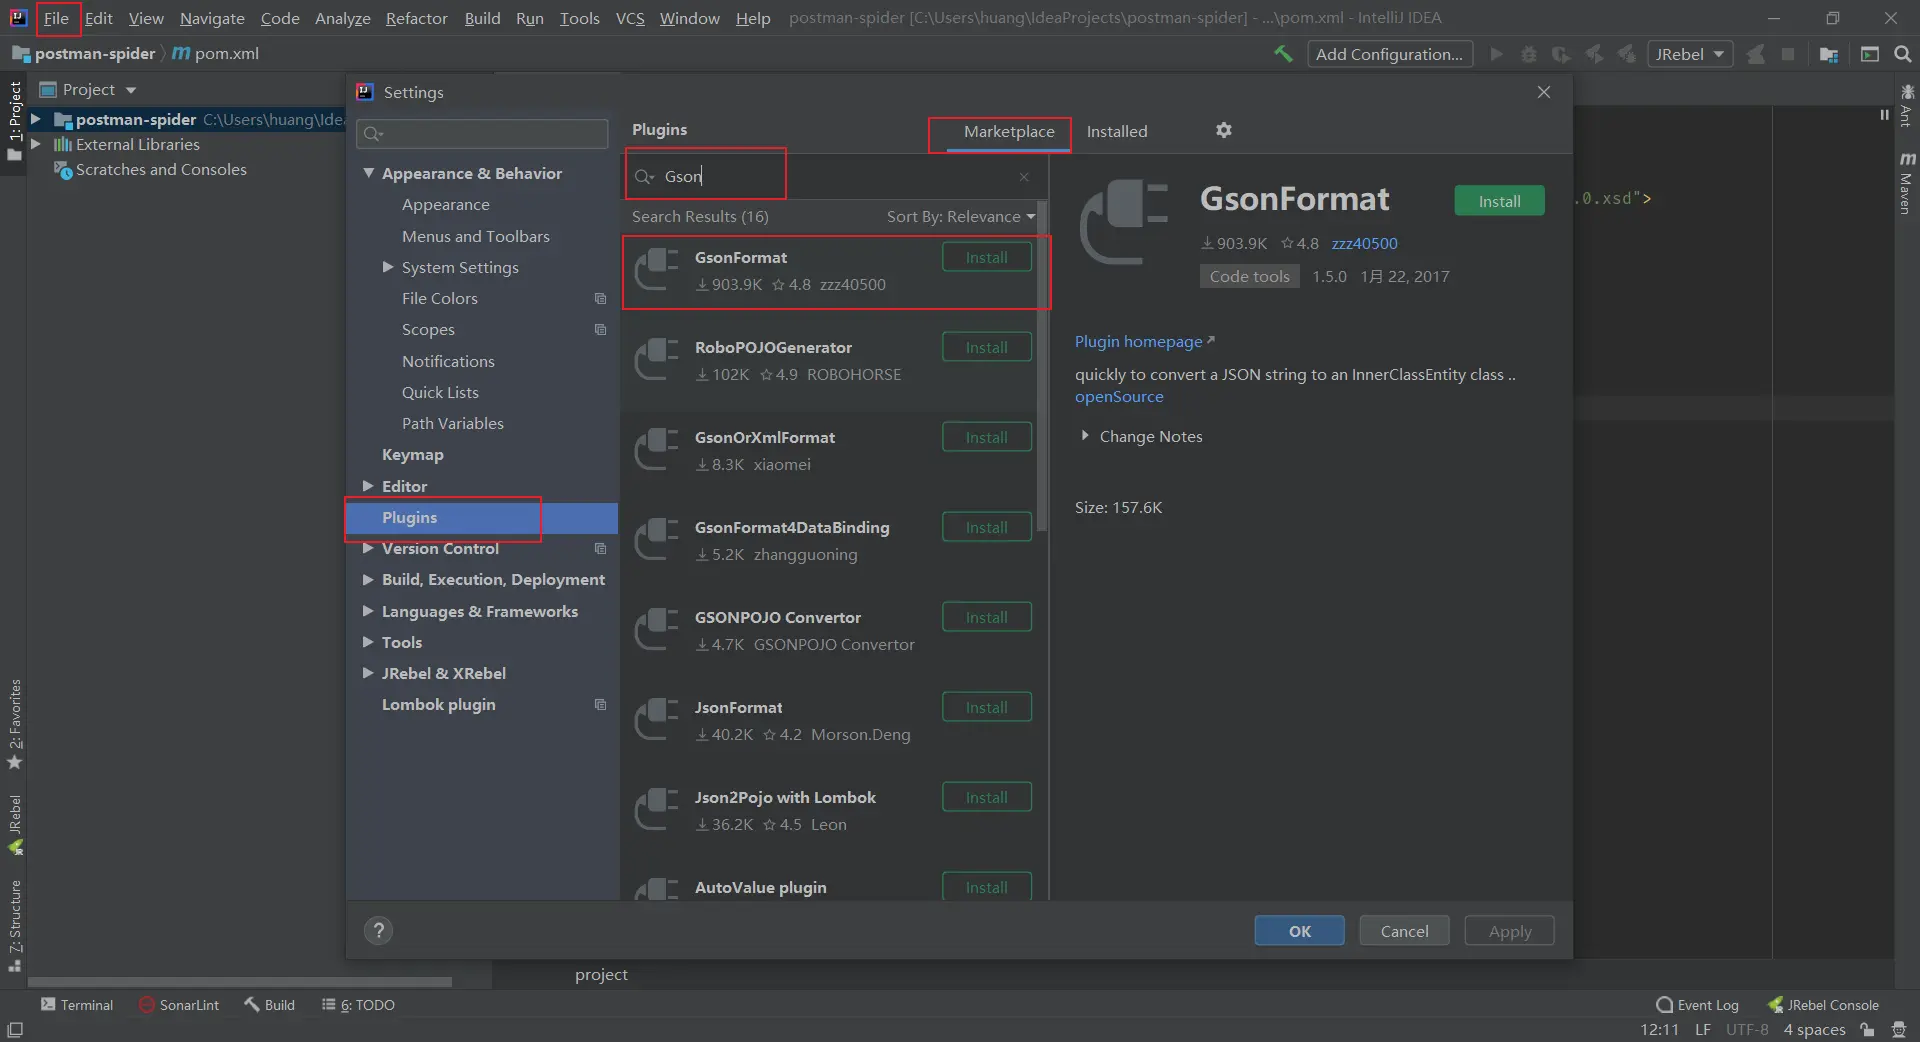Screen dimensions: 1920x1042
Task: Open the Ant tool window
Action: 1907,105
